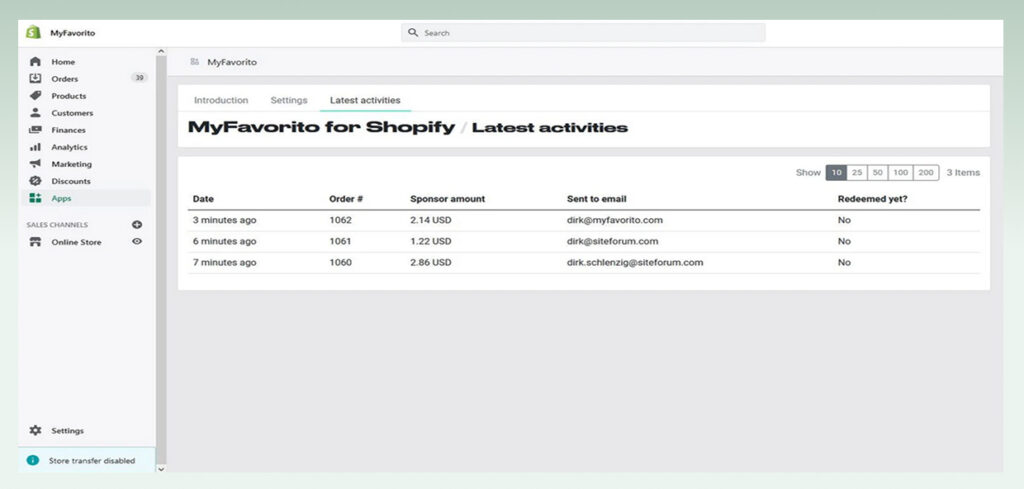Screen dimensions: 1024x489
Task: Click the search magnifier icon
Action: tap(413, 33)
